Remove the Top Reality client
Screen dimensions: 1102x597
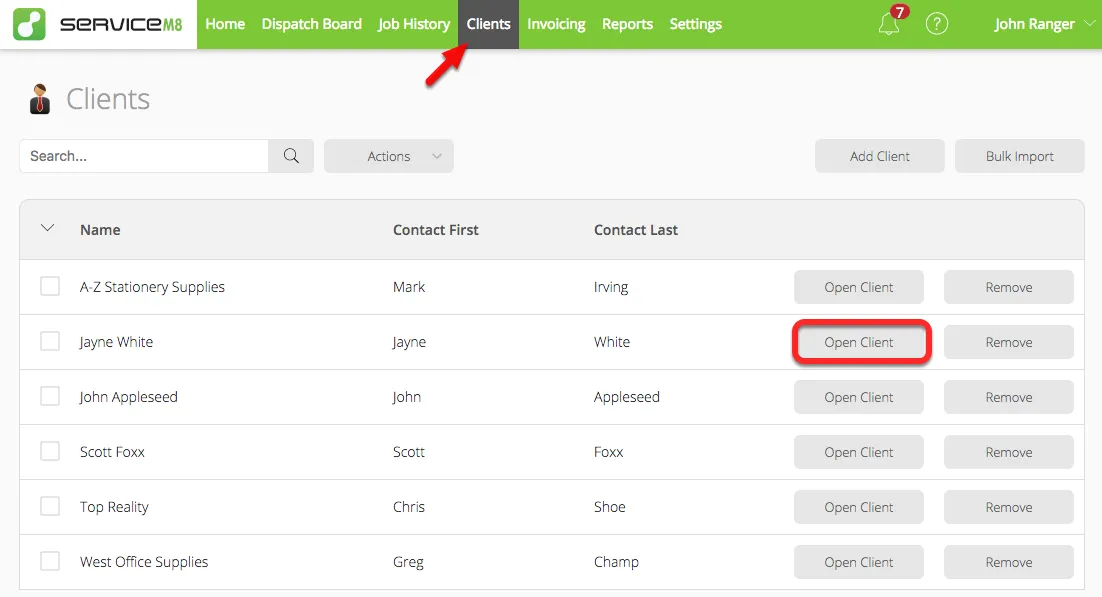pos(1008,507)
